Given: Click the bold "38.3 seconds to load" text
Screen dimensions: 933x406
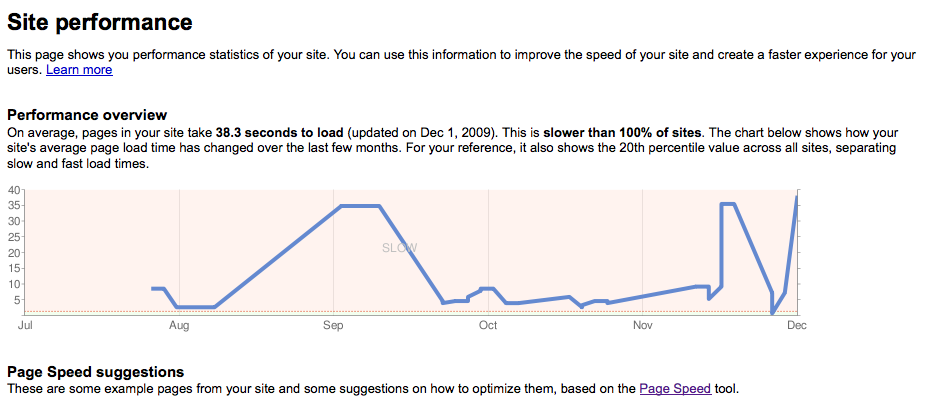Looking at the screenshot, I should click(x=280, y=132).
